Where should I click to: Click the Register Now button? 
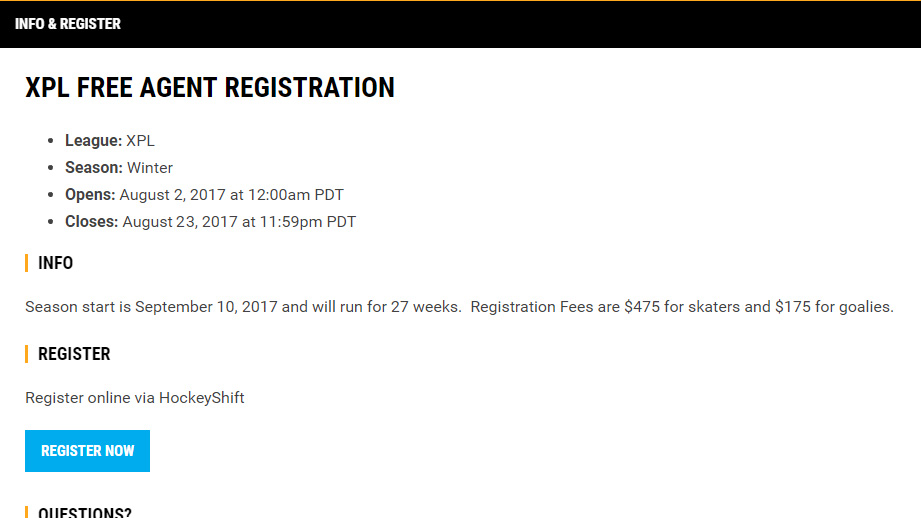point(87,451)
